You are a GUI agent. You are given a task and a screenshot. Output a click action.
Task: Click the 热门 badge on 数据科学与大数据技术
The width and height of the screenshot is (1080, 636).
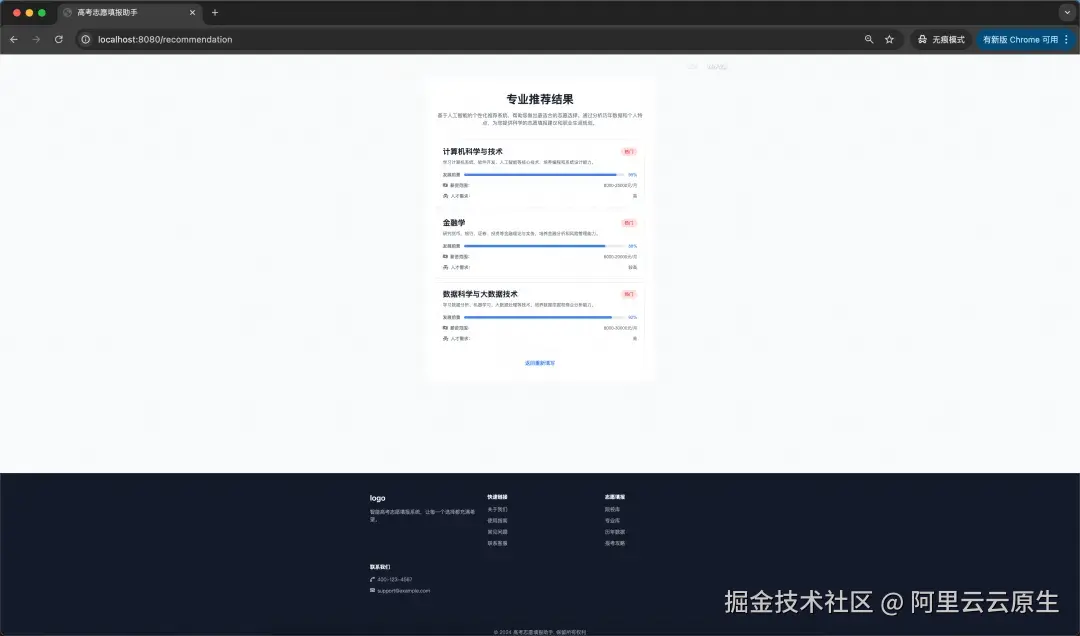pyautogui.click(x=627, y=293)
